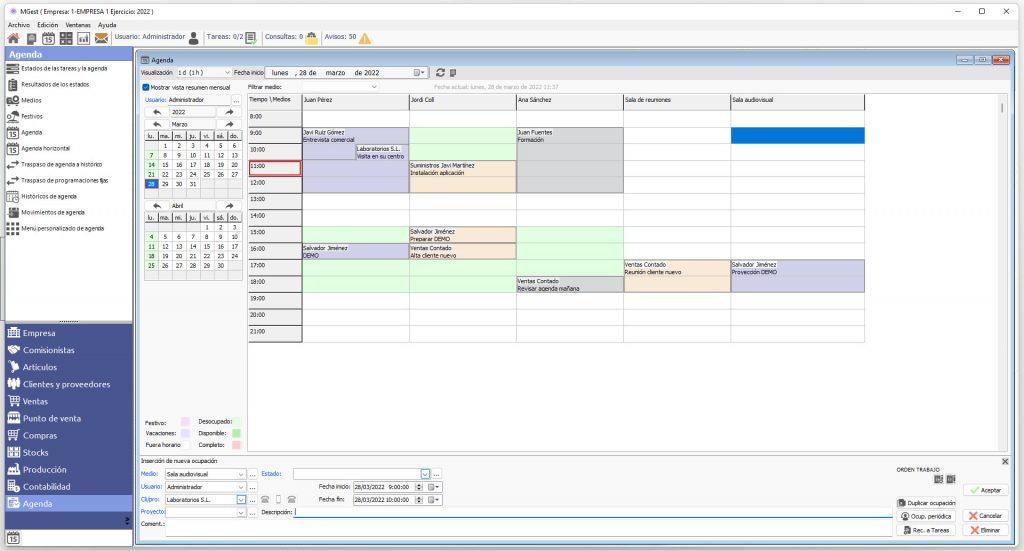1024x551 pixels.
Task: Click the Rec. a Tareas button
Action: coord(926,530)
